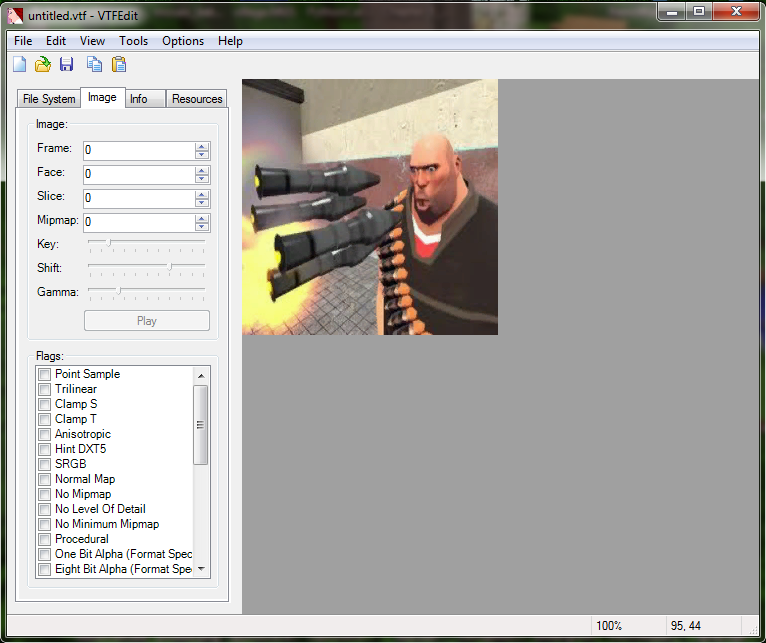
Task: Click the New file toolbar icon
Action: pos(20,64)
